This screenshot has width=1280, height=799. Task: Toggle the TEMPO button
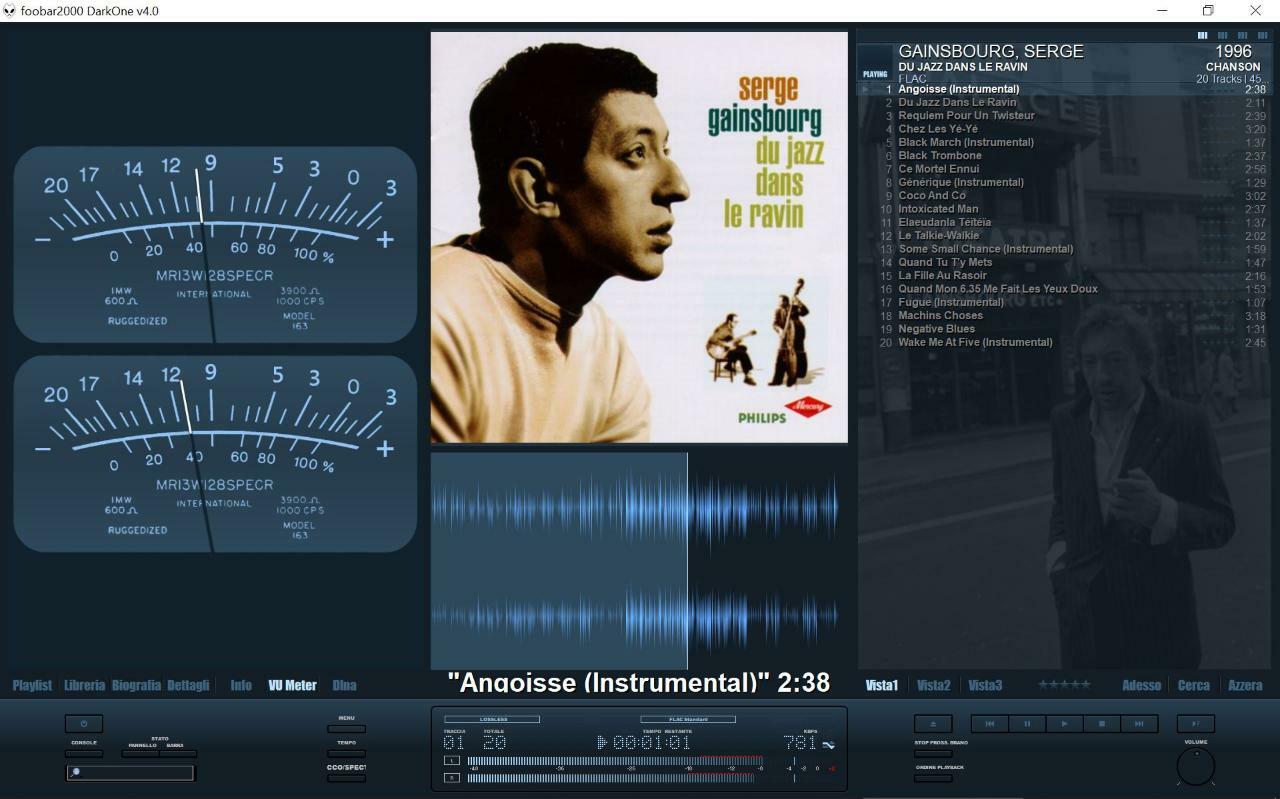pos(346,753)
